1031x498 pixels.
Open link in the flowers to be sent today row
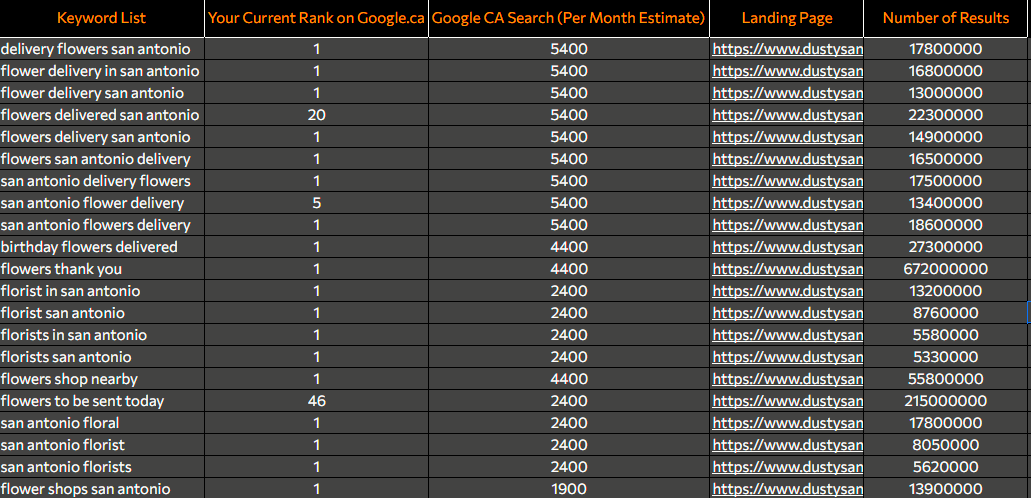pyautogui.click(x=787, y=401)
